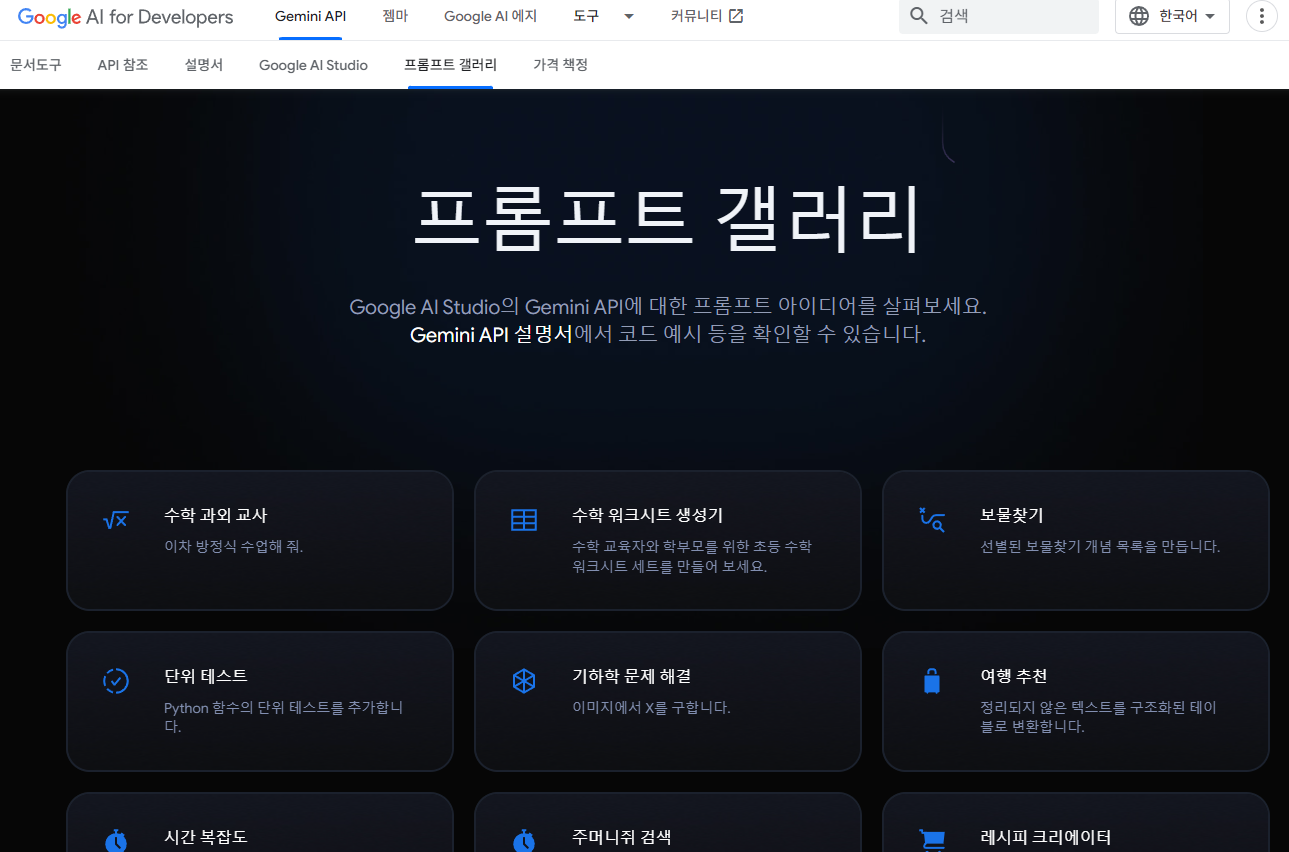Click the shopping cart icon on 레시피 크리에이터
This screenshot has height=852, width=1289.
point(932,840)
